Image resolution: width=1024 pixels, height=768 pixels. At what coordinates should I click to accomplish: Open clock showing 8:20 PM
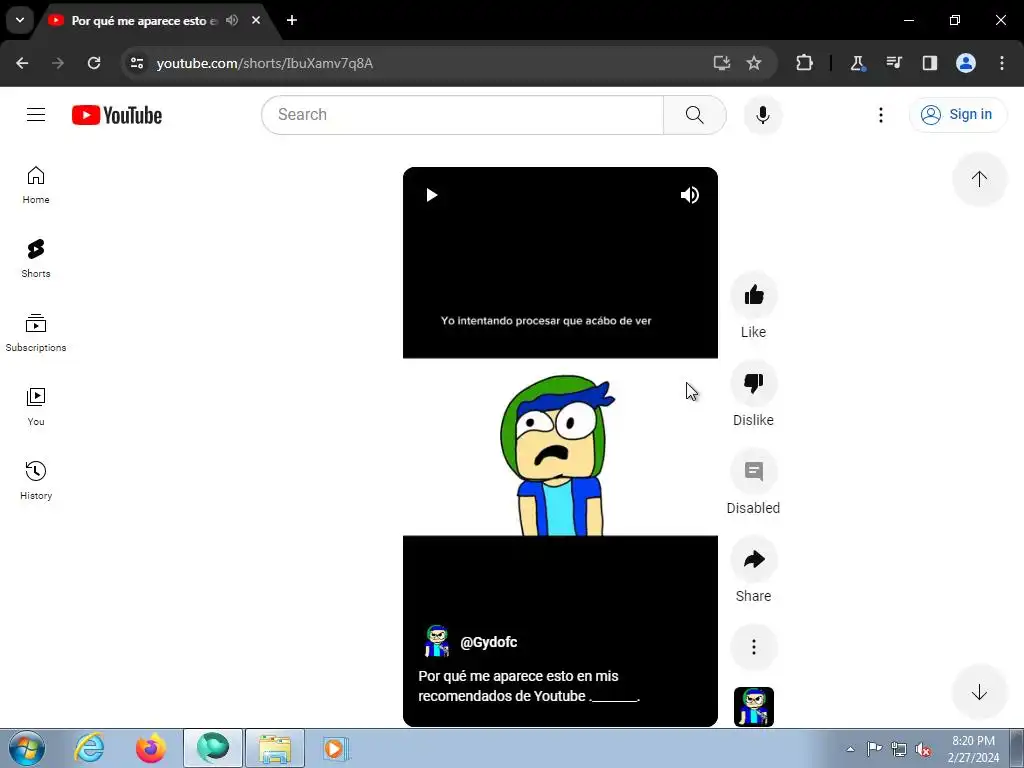click(973, 749)
